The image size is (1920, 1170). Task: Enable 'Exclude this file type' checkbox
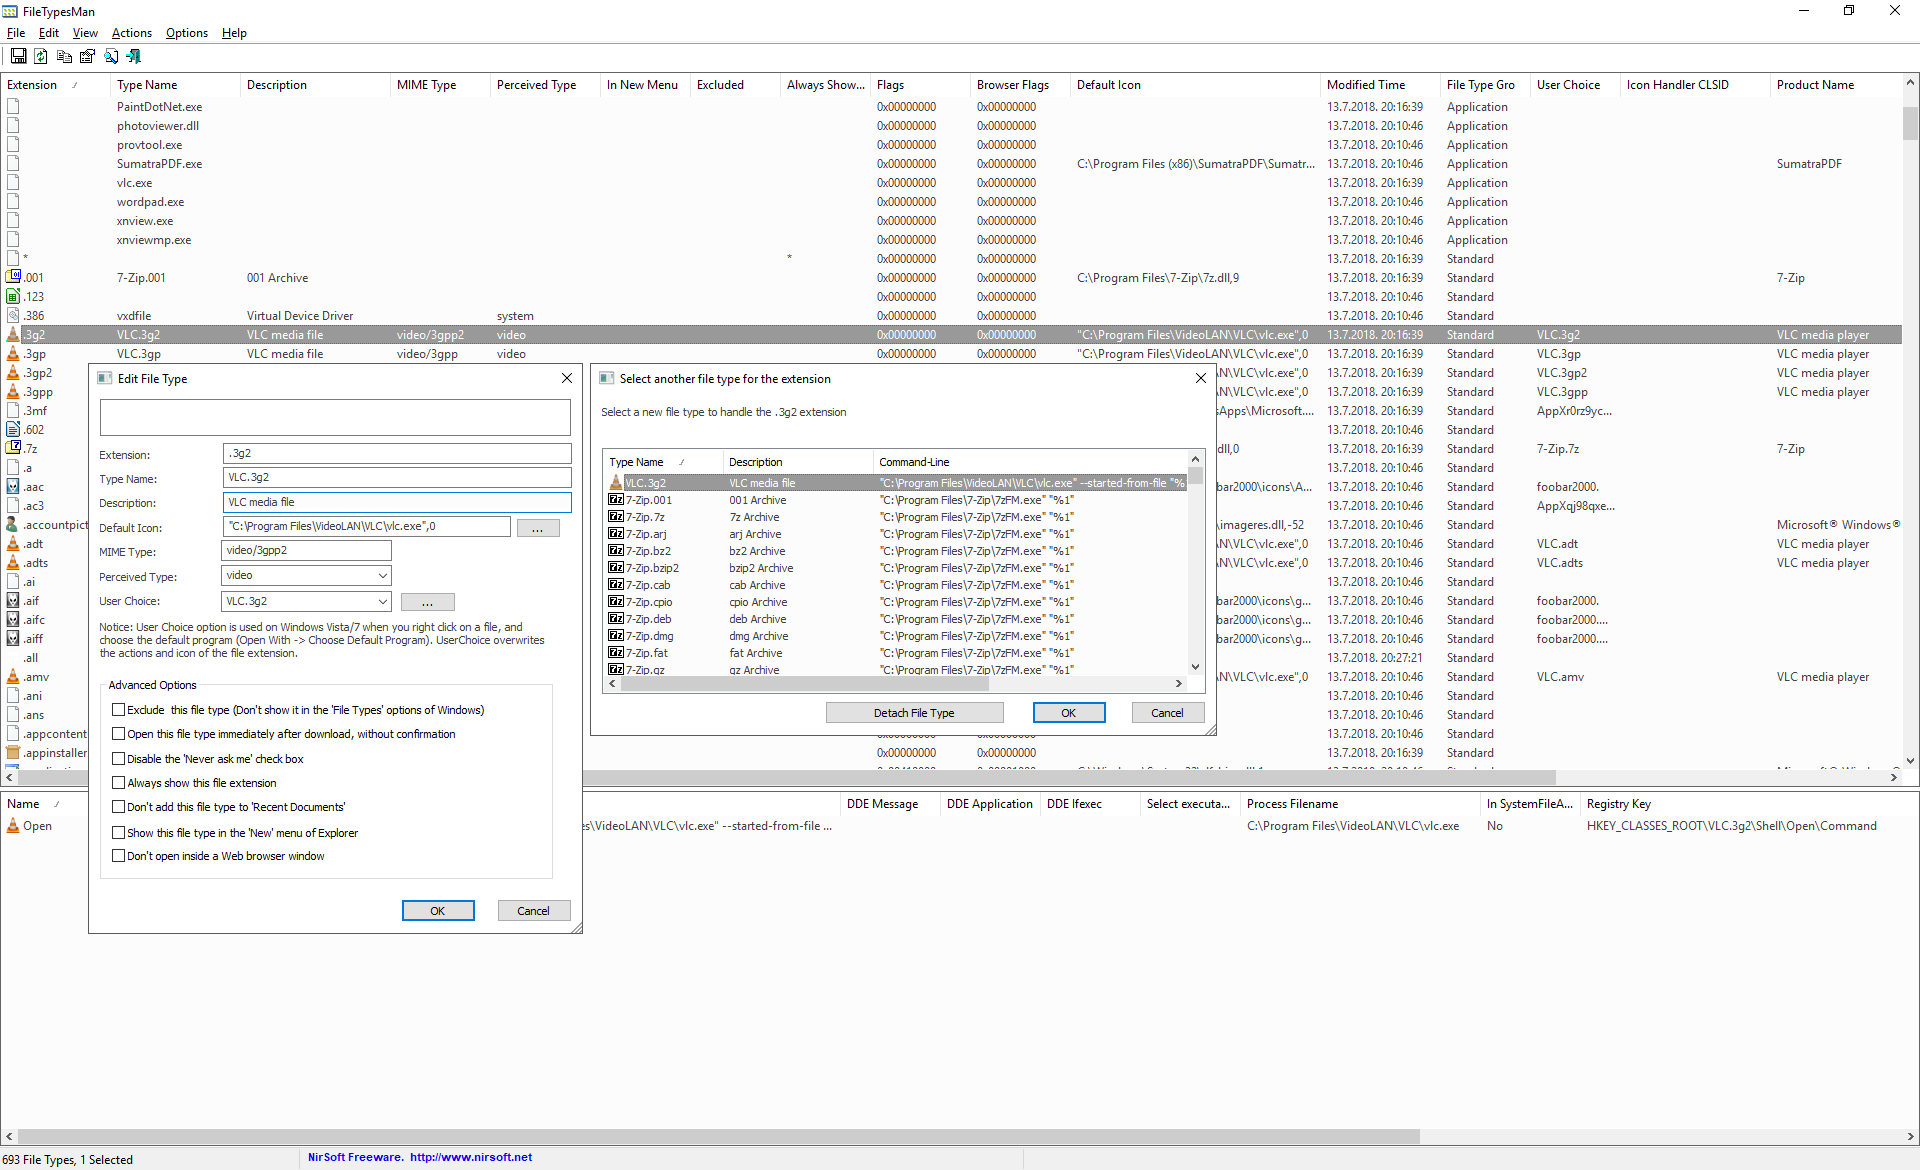[119, 710]
